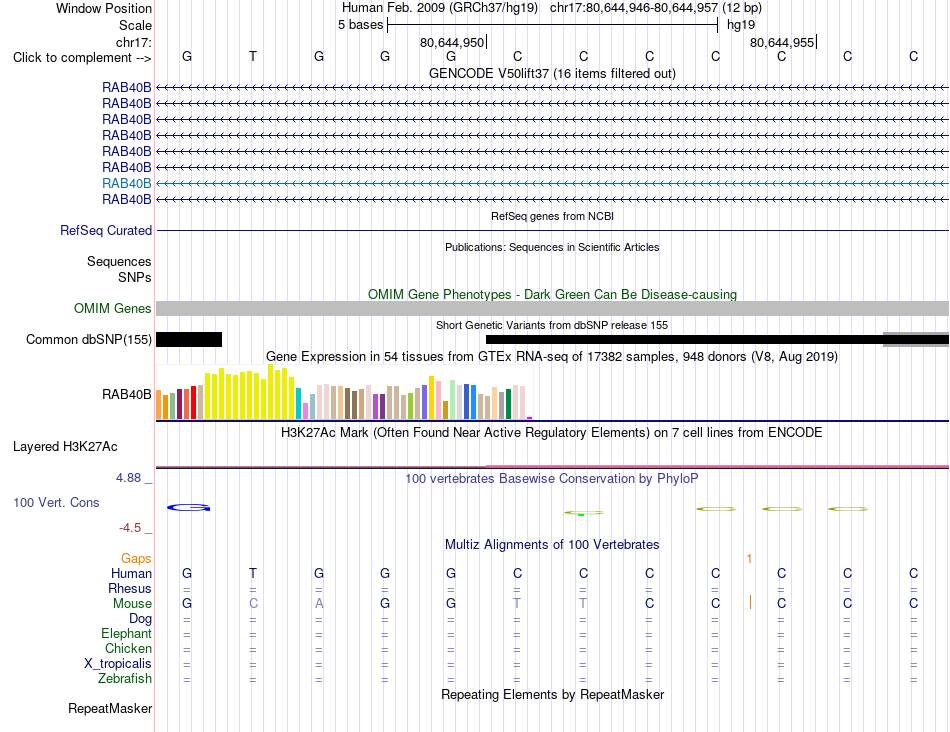Click the T base in the Human alignment row
Viewport: 950px width, 732px height.
[x=253, y=573]
